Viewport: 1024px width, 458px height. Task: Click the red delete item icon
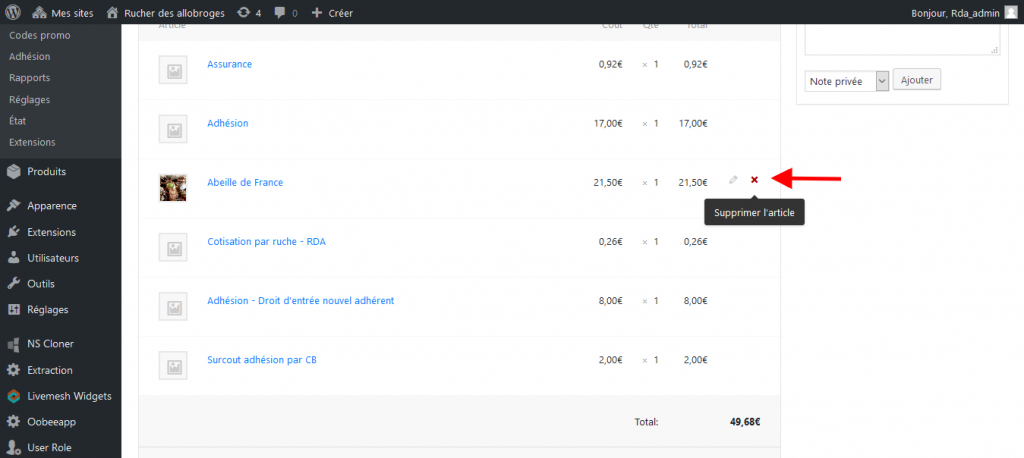point(754,180)
